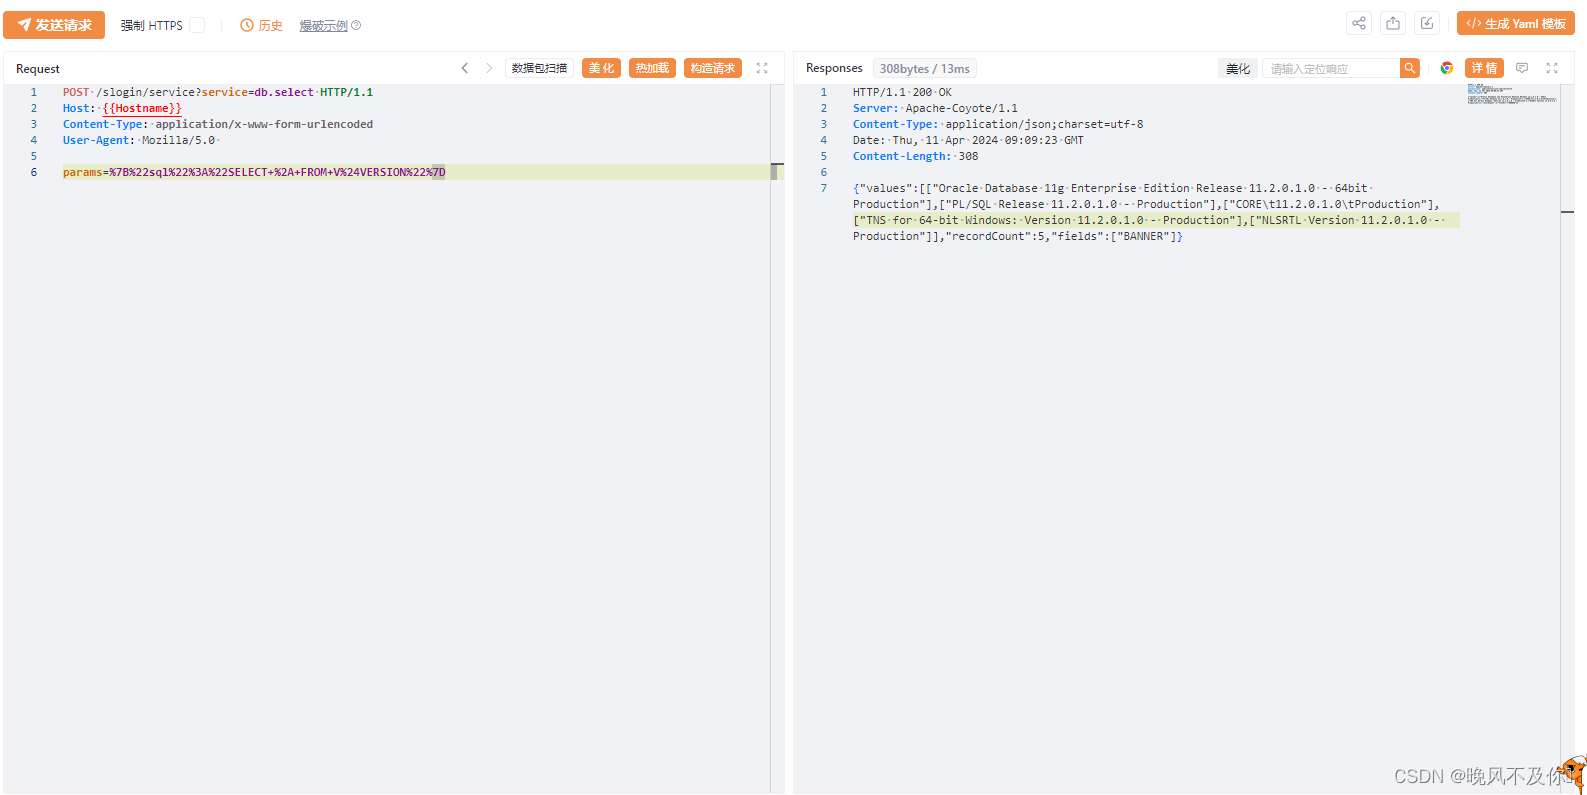
Task: Click the response Content-Type application/json line
Action: (x=998, y=124)
